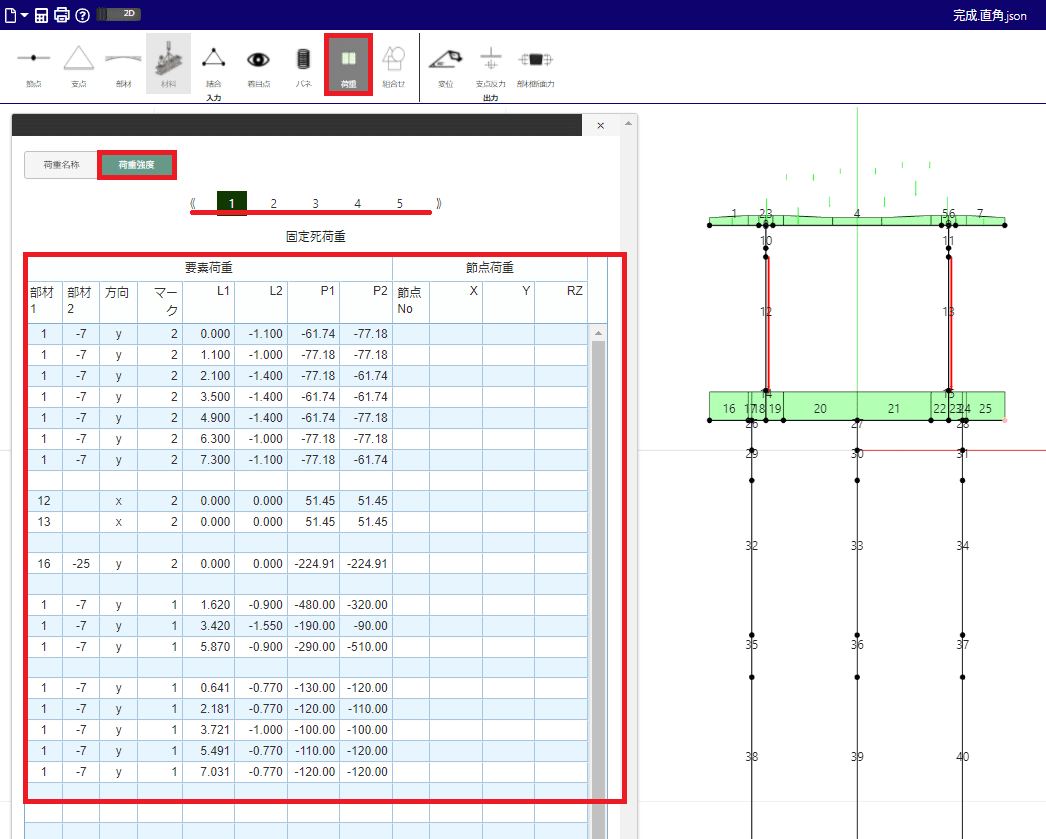The width and height of the screenshot is (1046, 839).
Task: Select the P2 cell showing -510.00
Action: click(x=366, y=647)
